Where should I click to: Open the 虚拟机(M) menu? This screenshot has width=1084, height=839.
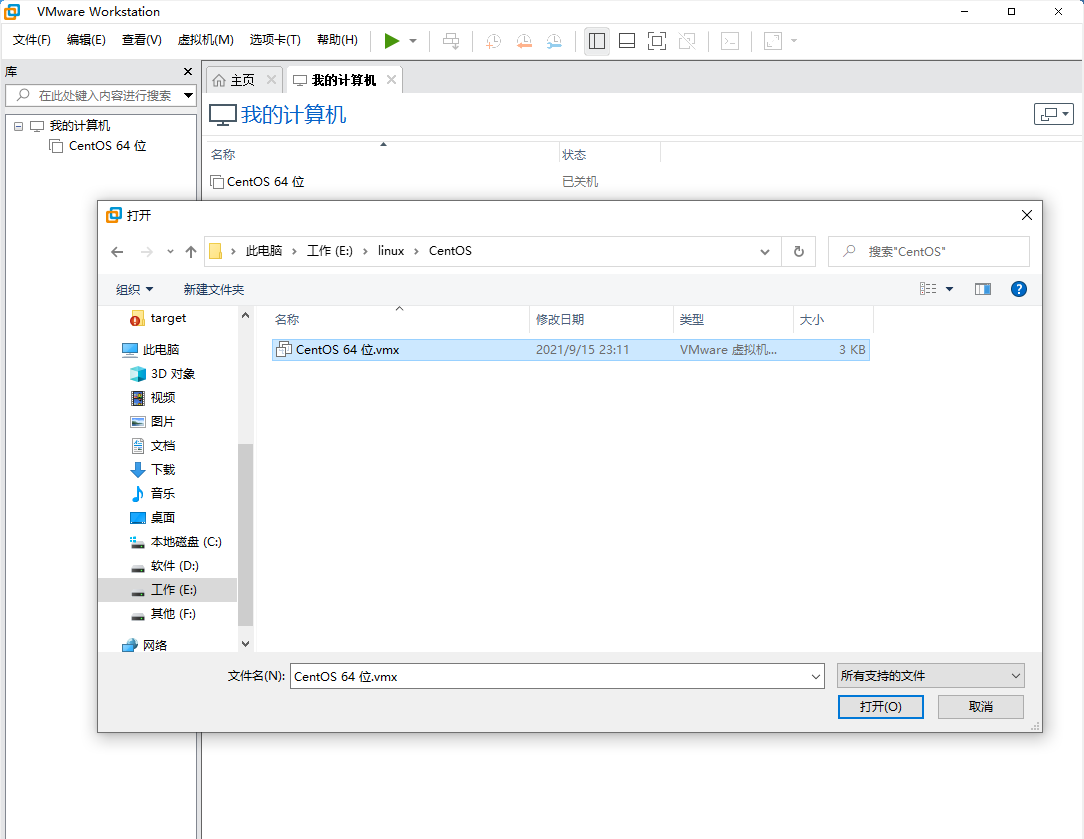click(x=206, y=40)
